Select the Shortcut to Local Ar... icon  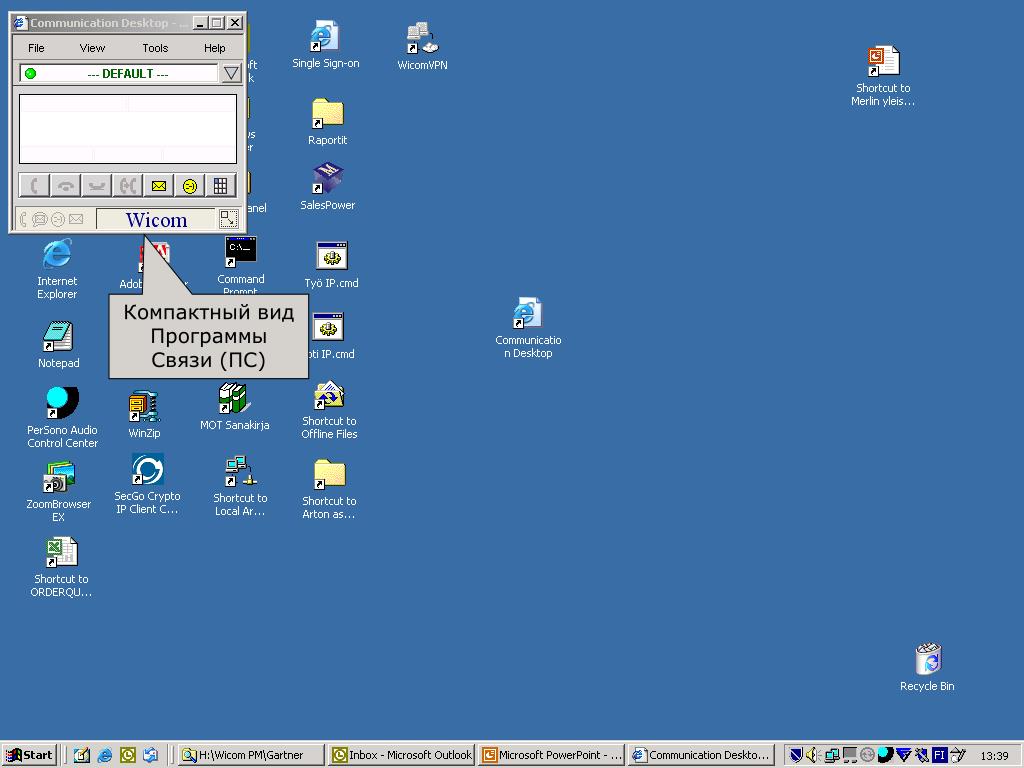[240, 487]
